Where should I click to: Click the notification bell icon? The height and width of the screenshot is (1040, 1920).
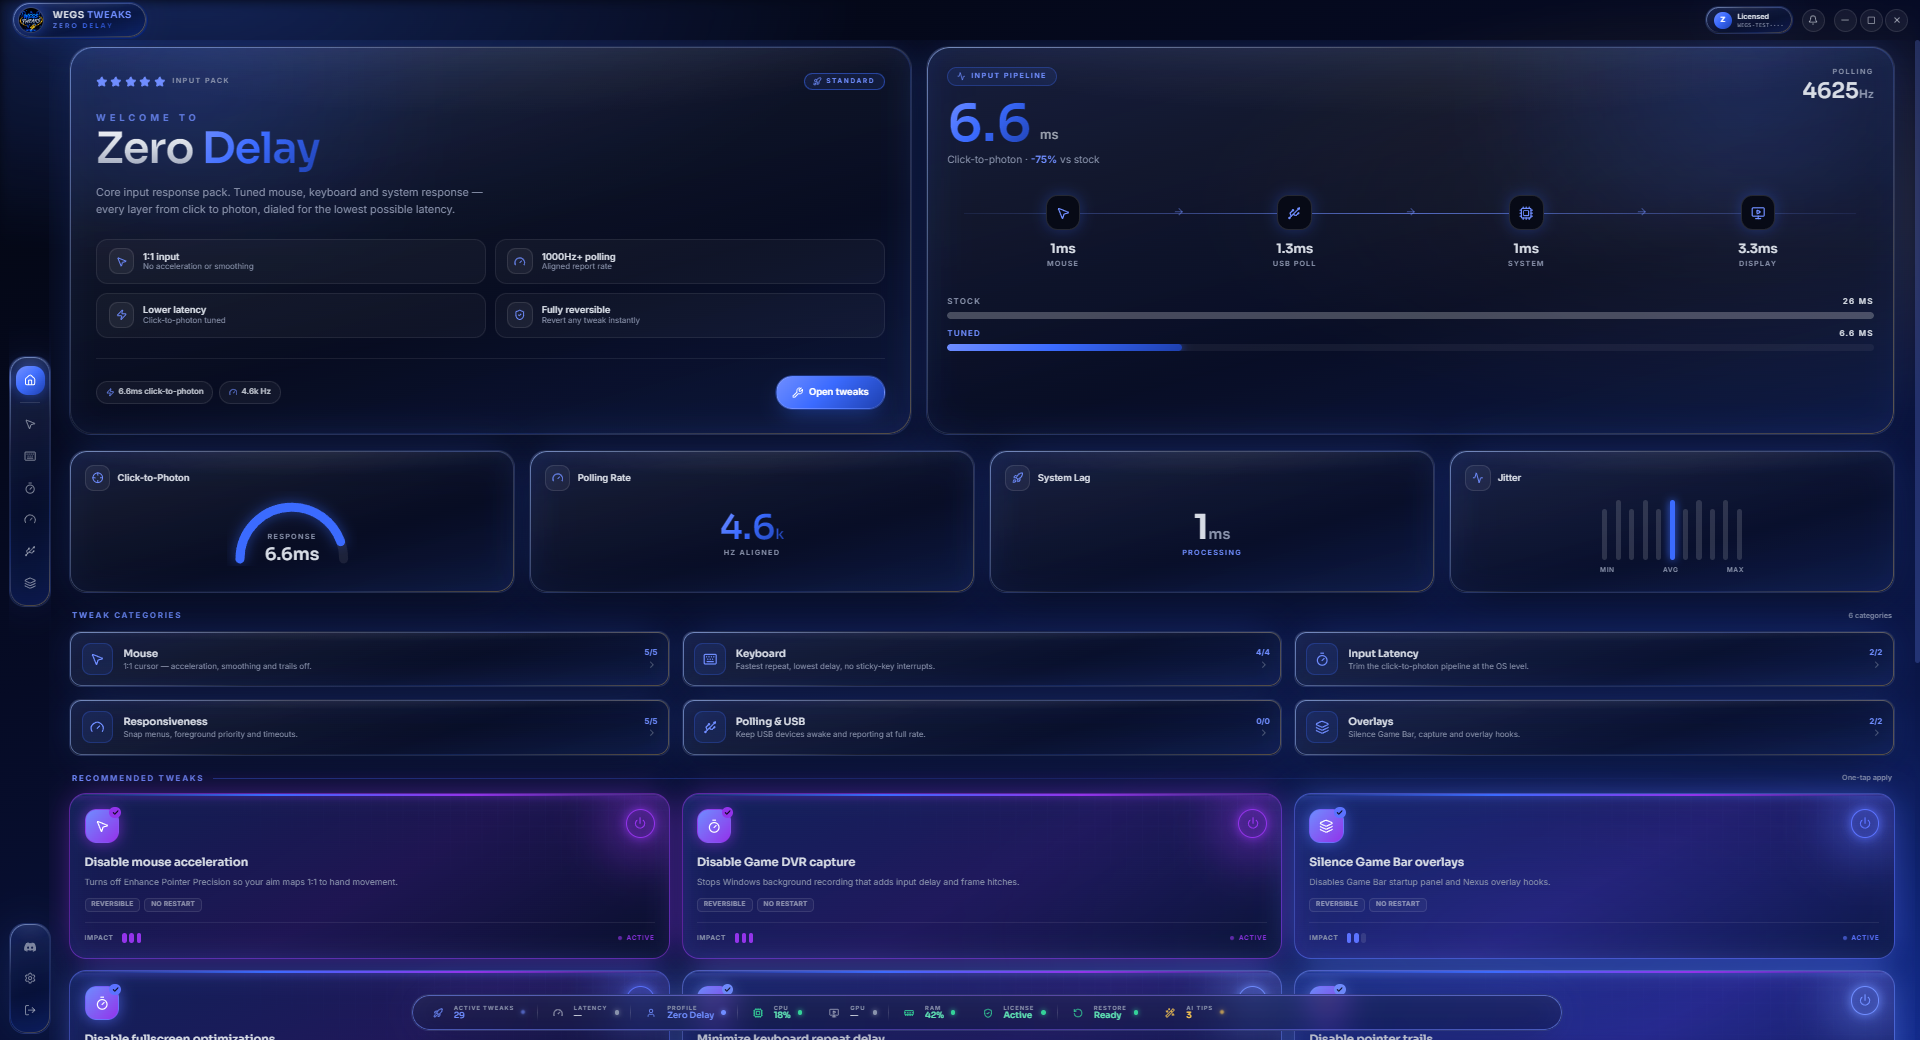pyautogui.click(x=1813, y=20)
